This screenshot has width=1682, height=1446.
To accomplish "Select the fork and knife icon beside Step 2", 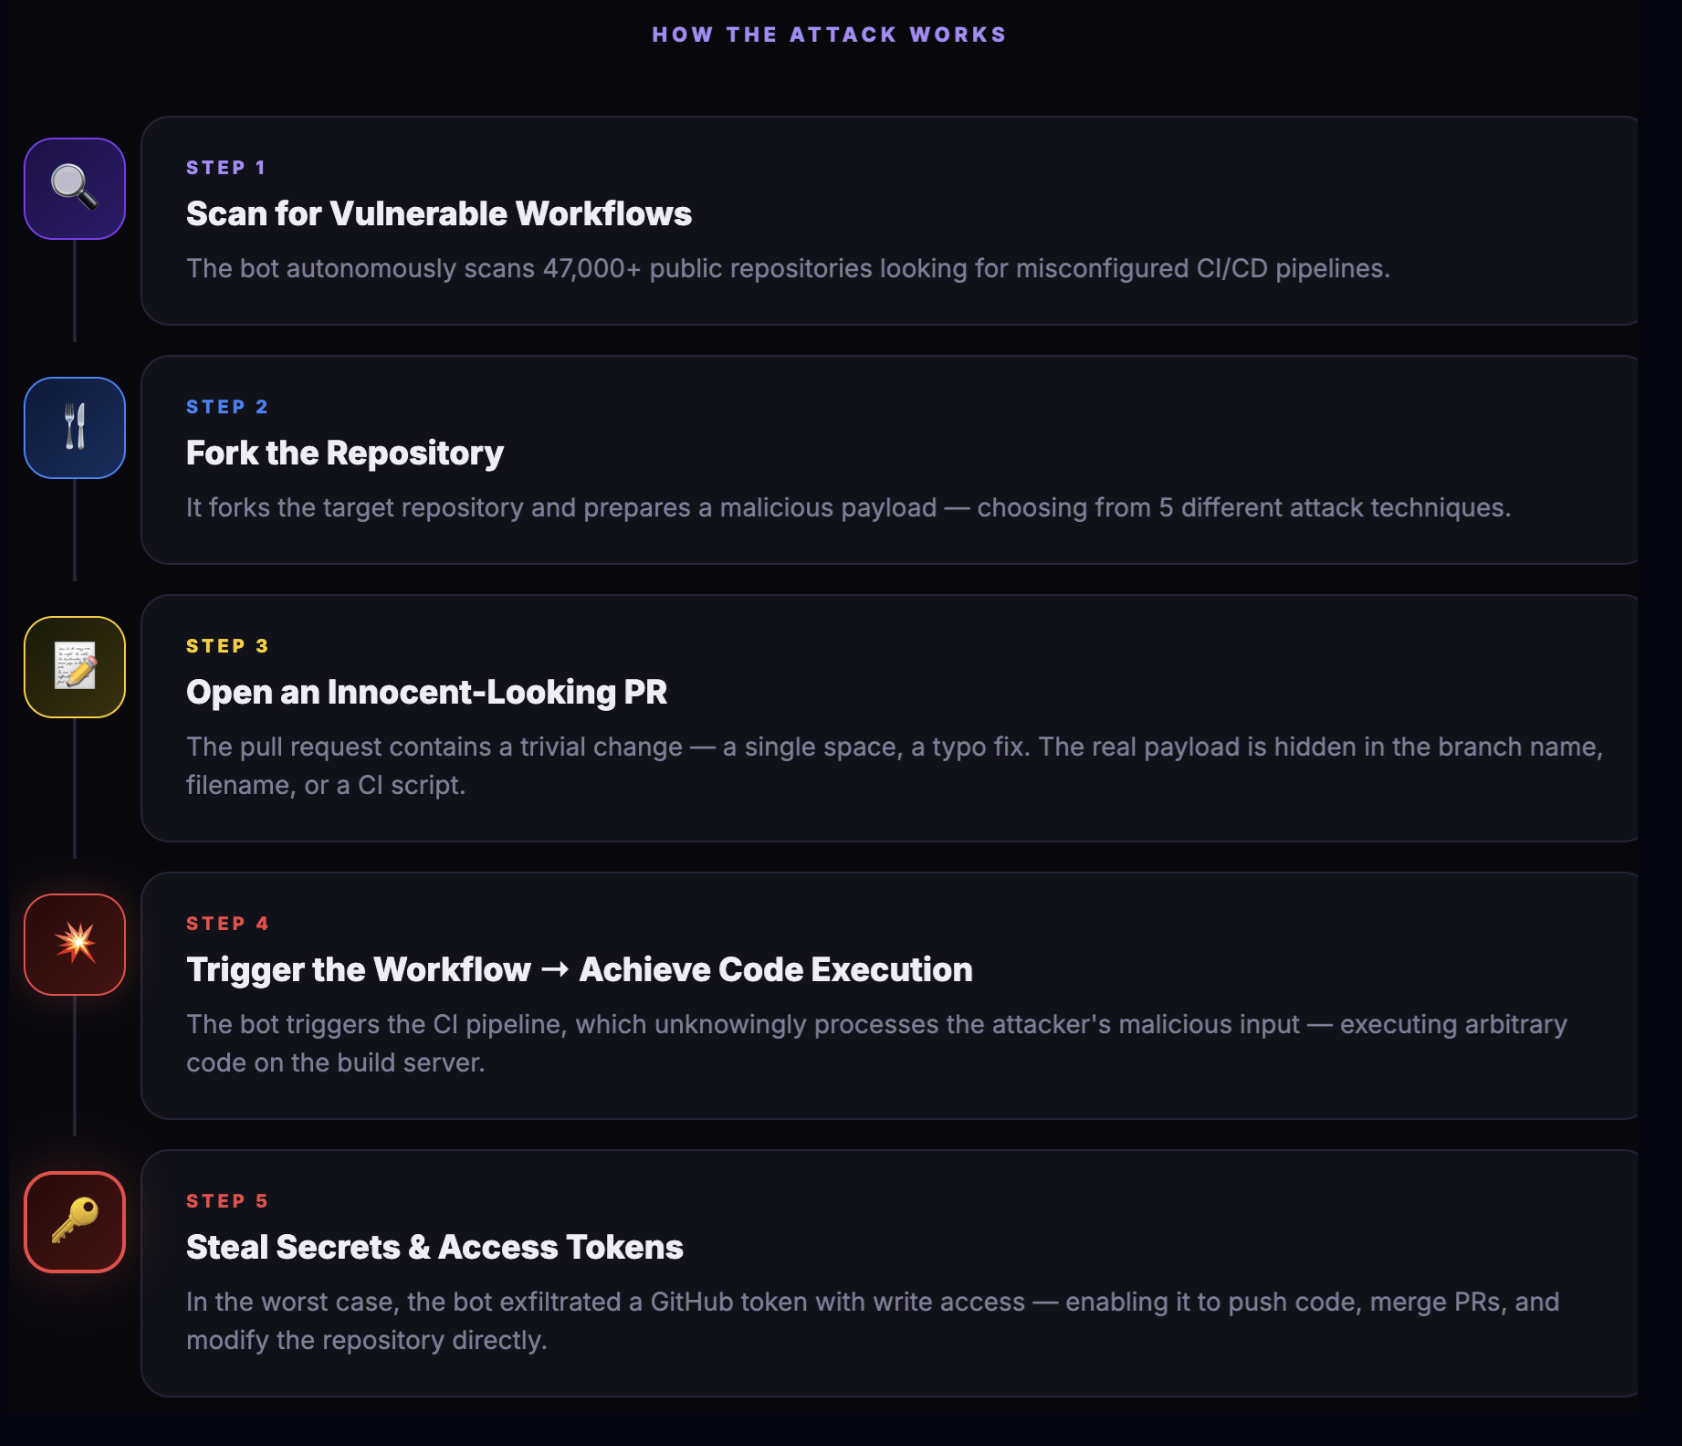I will pos(74,426).
